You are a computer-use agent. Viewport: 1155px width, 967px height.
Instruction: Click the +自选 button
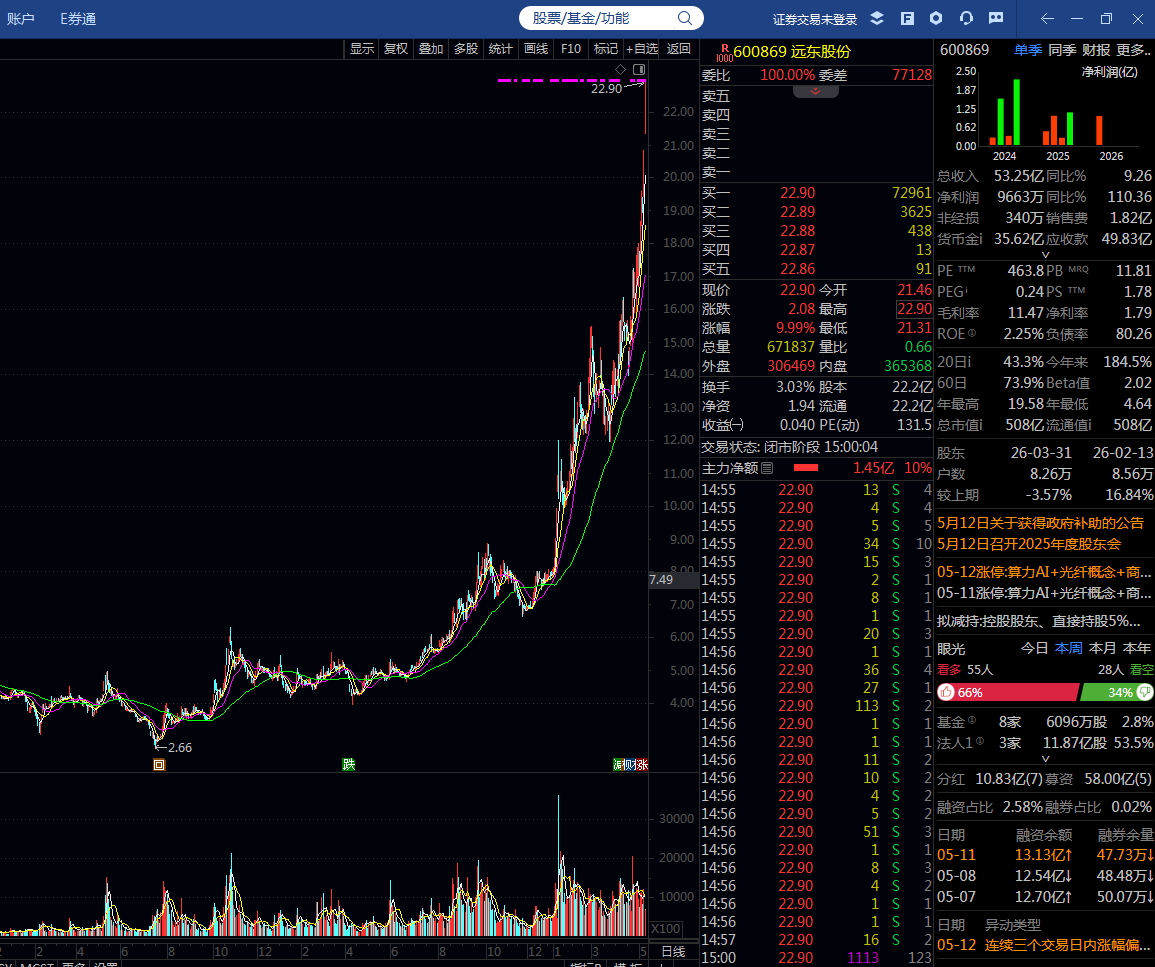[642, 49]
